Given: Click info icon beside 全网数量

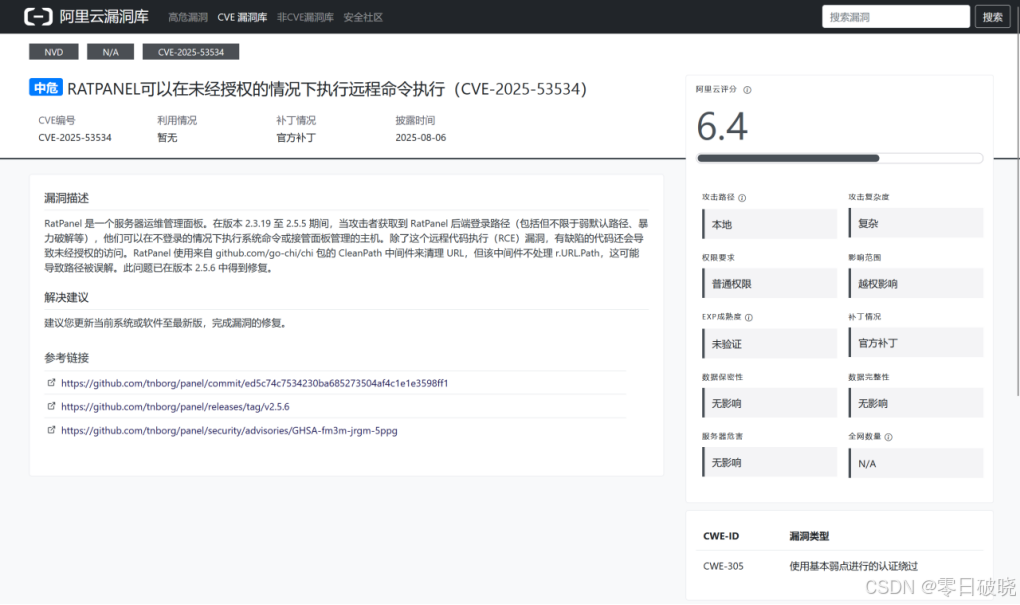Looking at the screenshot, I should [889, 437].
